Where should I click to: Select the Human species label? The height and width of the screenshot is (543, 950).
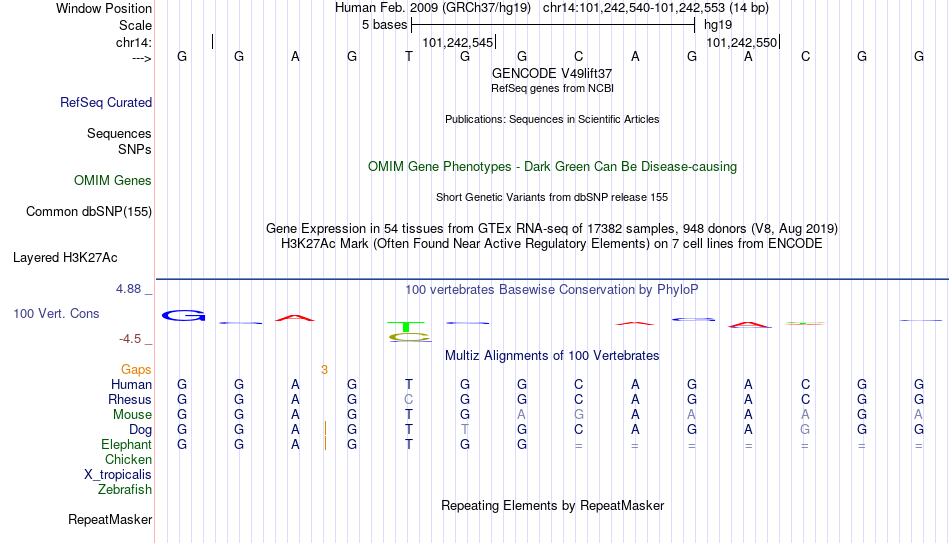pos(131,384)
